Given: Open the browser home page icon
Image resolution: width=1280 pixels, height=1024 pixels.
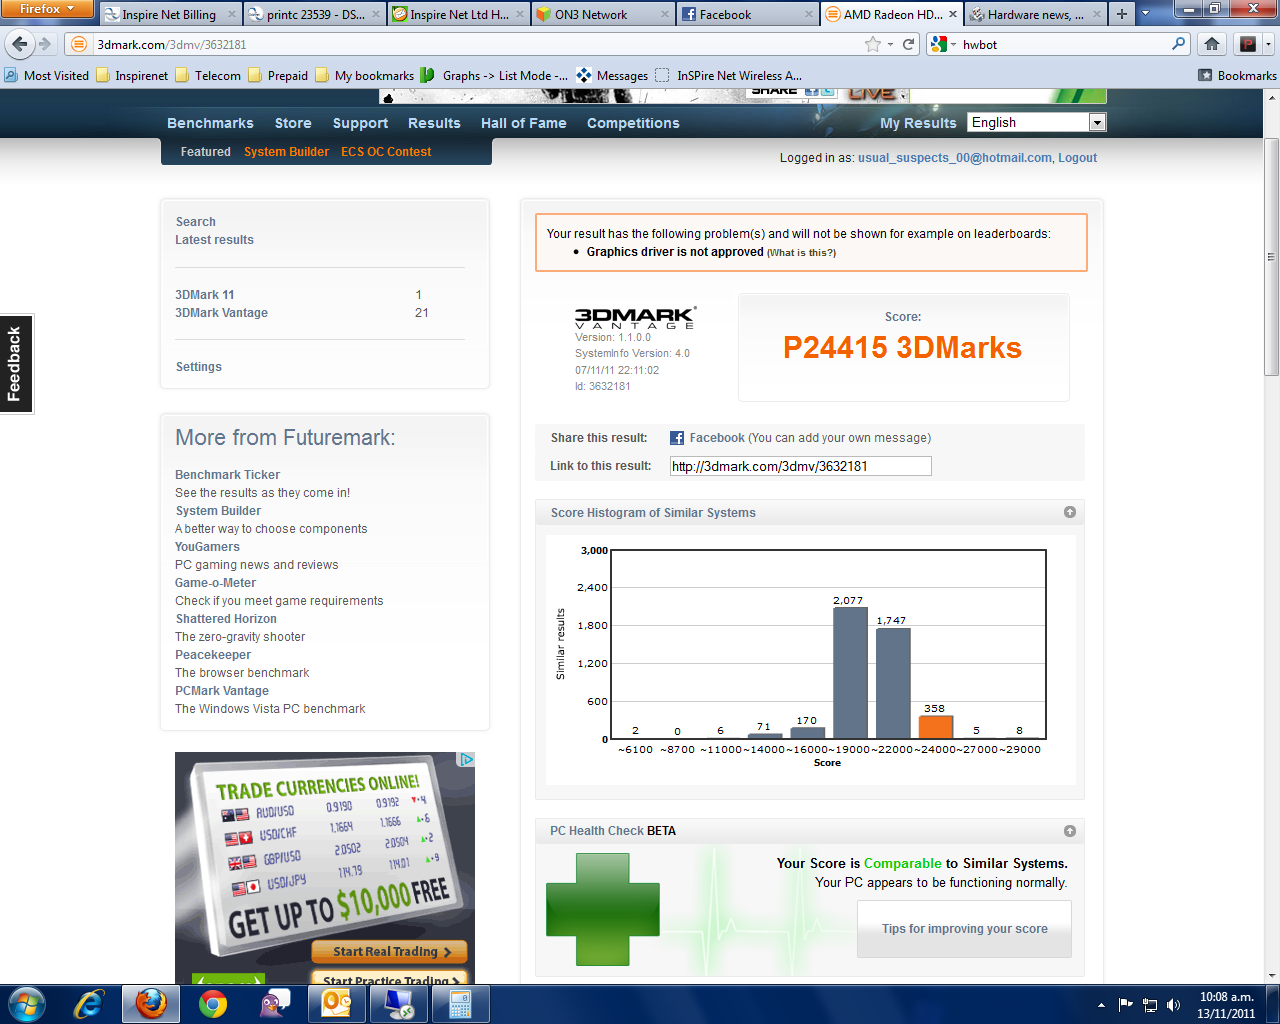Looking at the screenshot, I should pos(1212,44).
